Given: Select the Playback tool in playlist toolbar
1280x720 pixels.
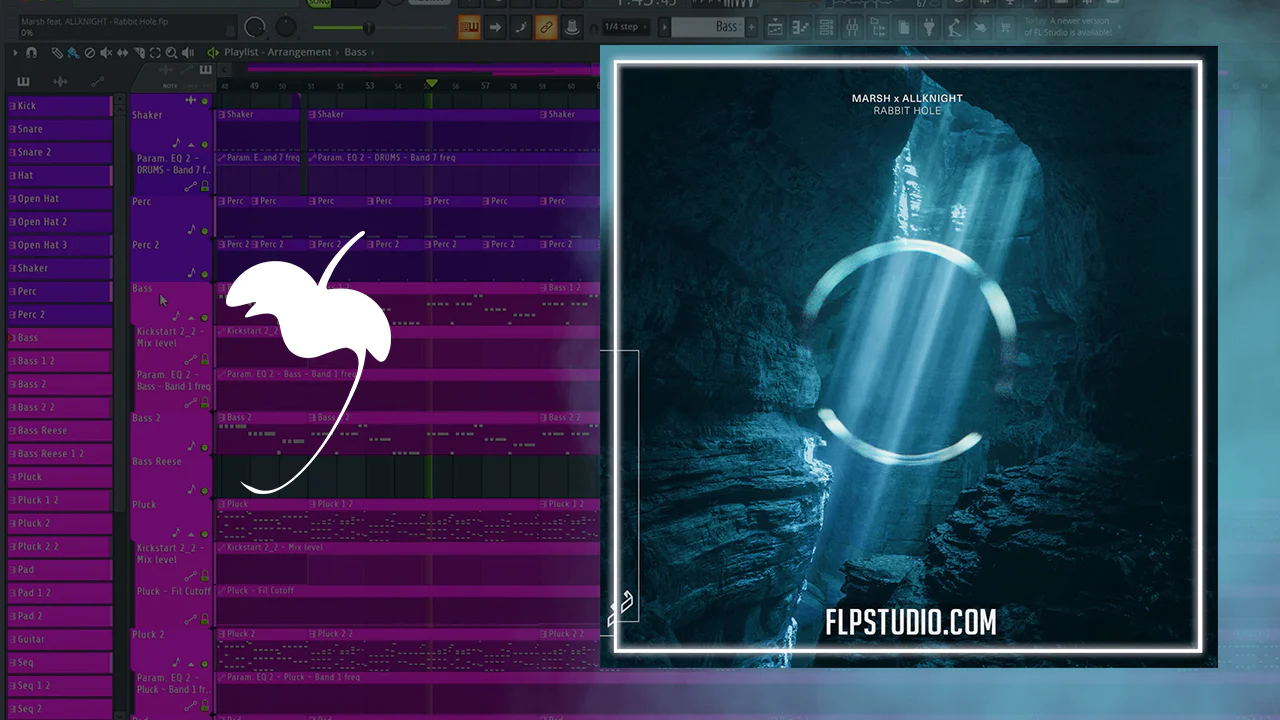Looking at the screenshot, I should tap(188, 52).
